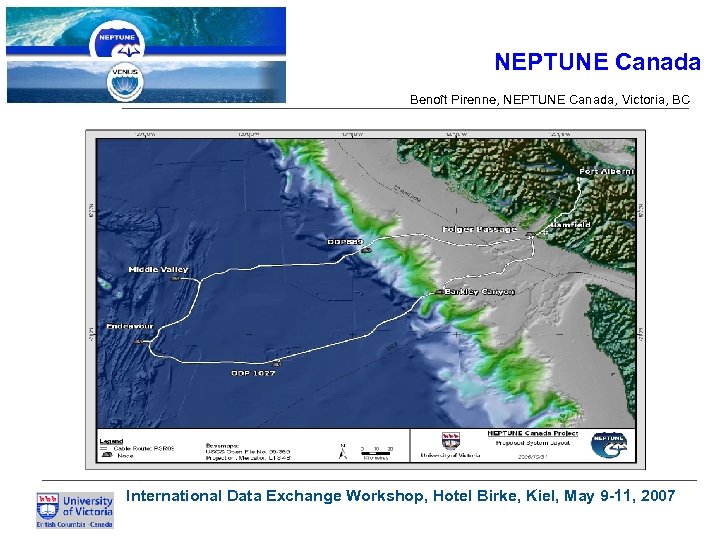
Task: Click the node symbol near Endeavour
Action: pos(139,341)
